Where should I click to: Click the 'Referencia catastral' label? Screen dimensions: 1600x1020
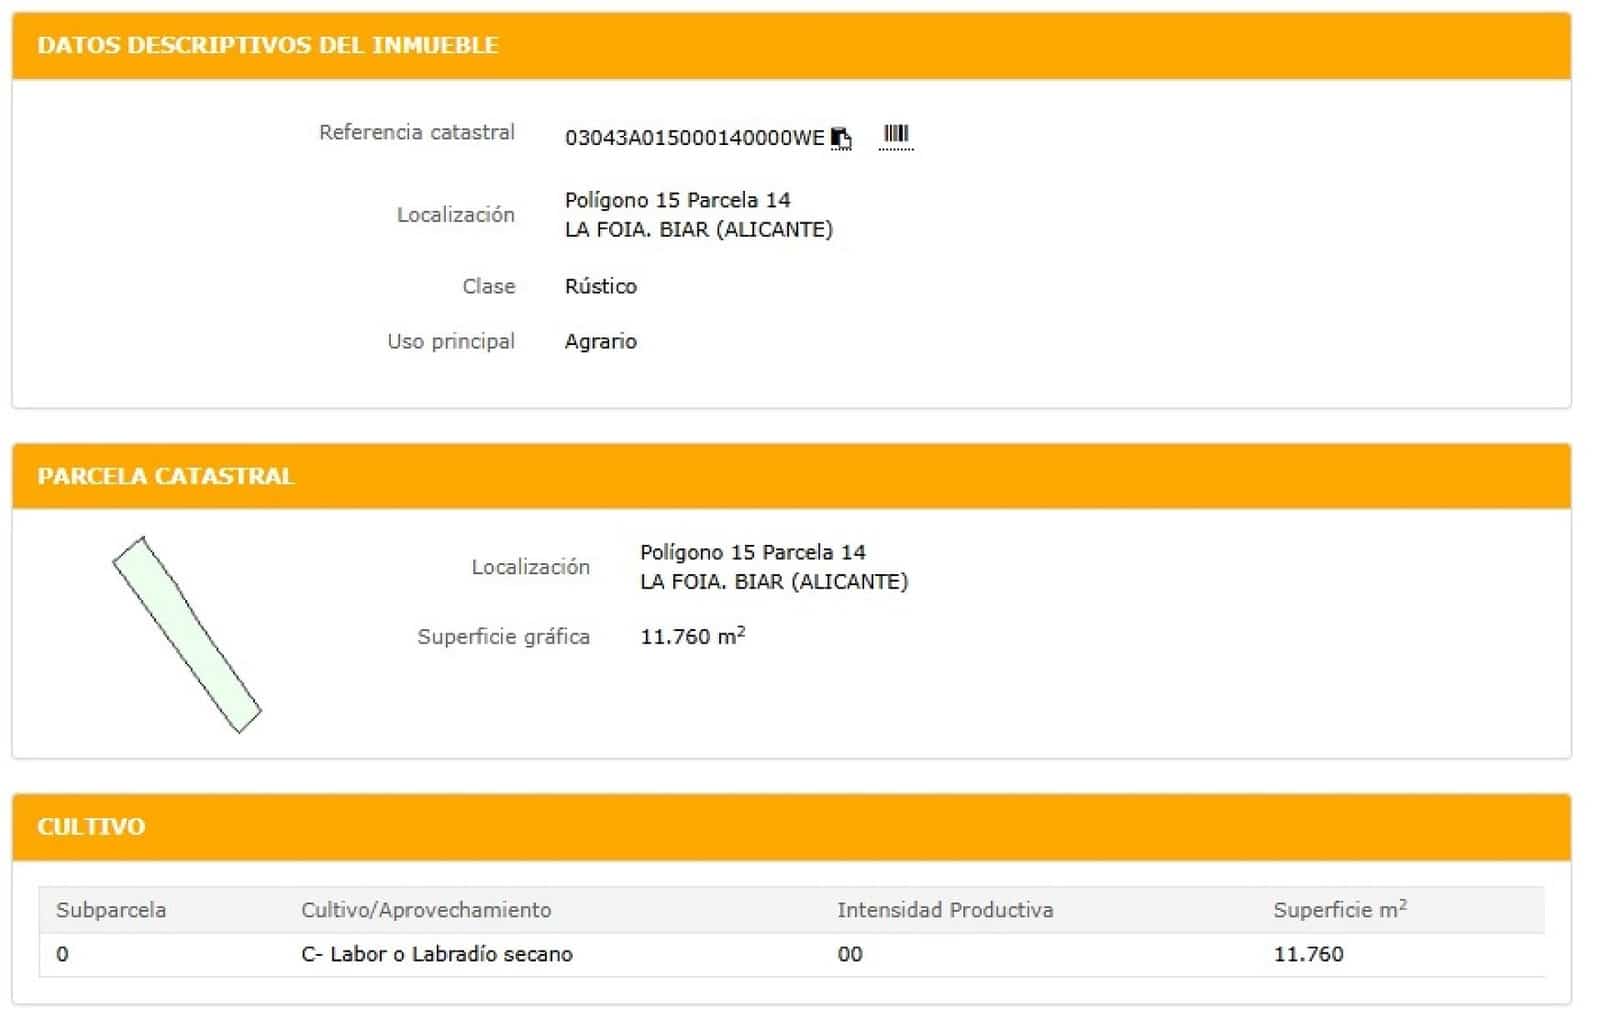416,132
